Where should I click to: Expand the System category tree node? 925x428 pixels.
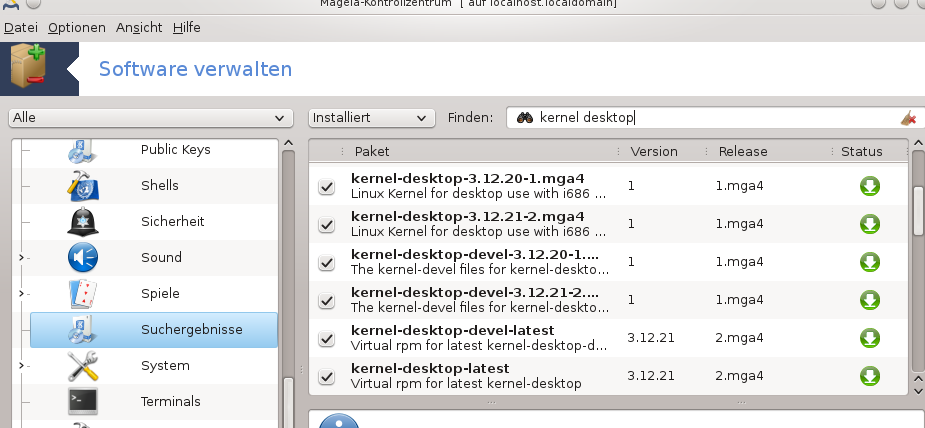point(21,366)
